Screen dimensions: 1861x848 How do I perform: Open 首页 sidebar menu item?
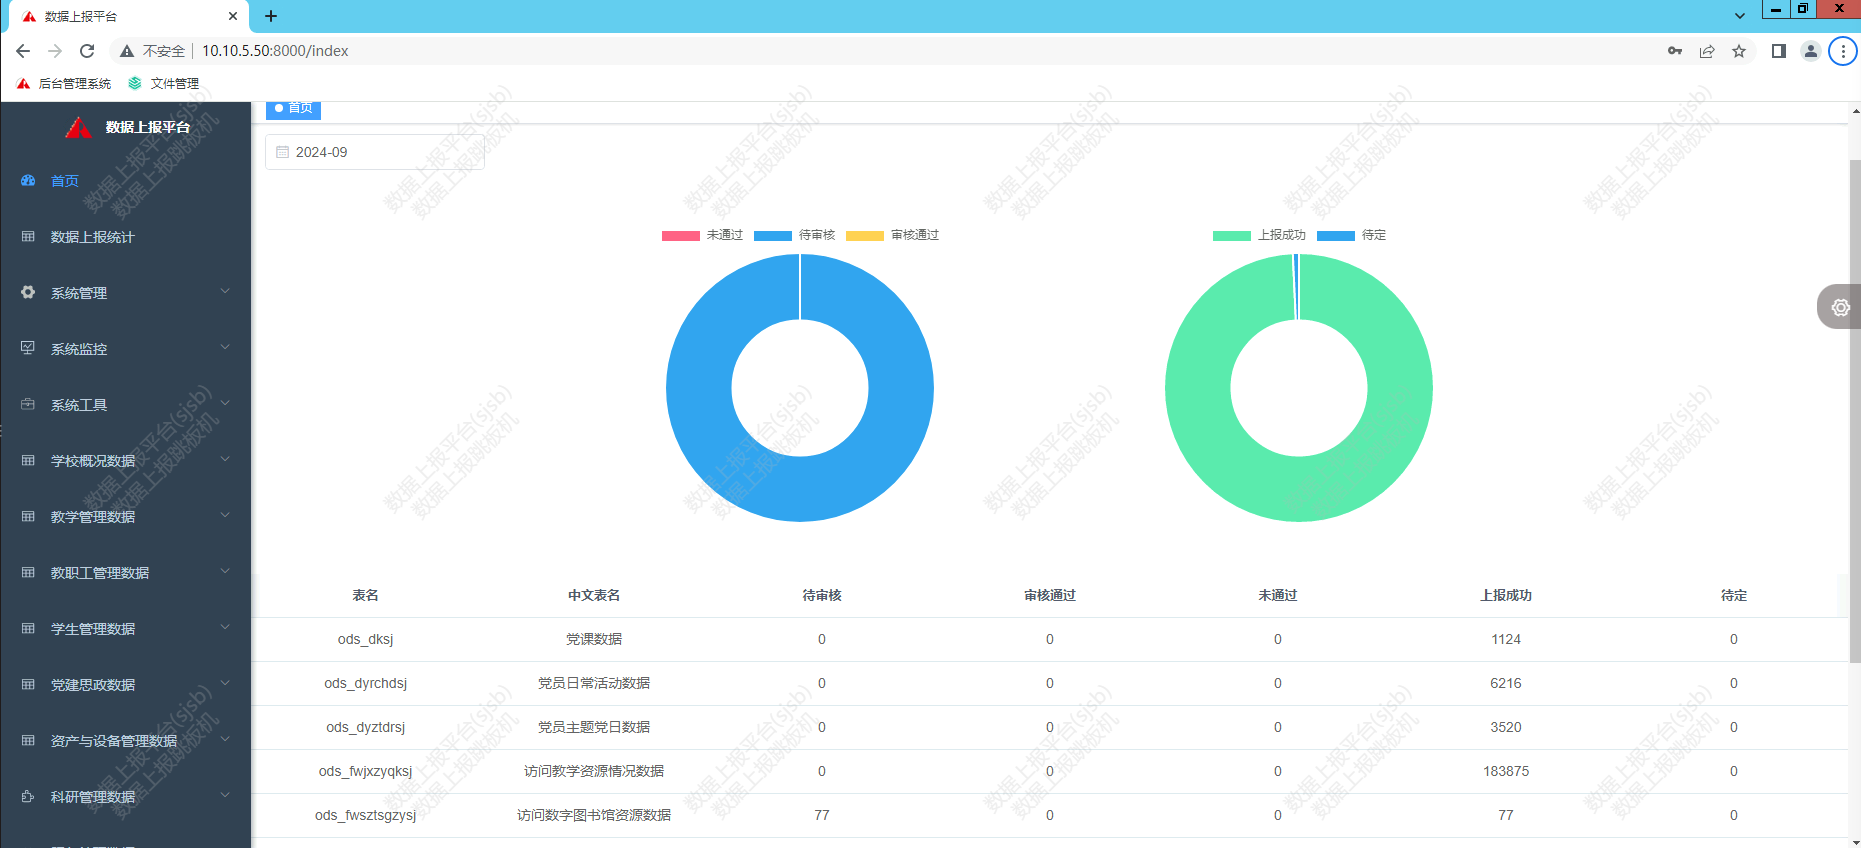[x=125, y=181]
